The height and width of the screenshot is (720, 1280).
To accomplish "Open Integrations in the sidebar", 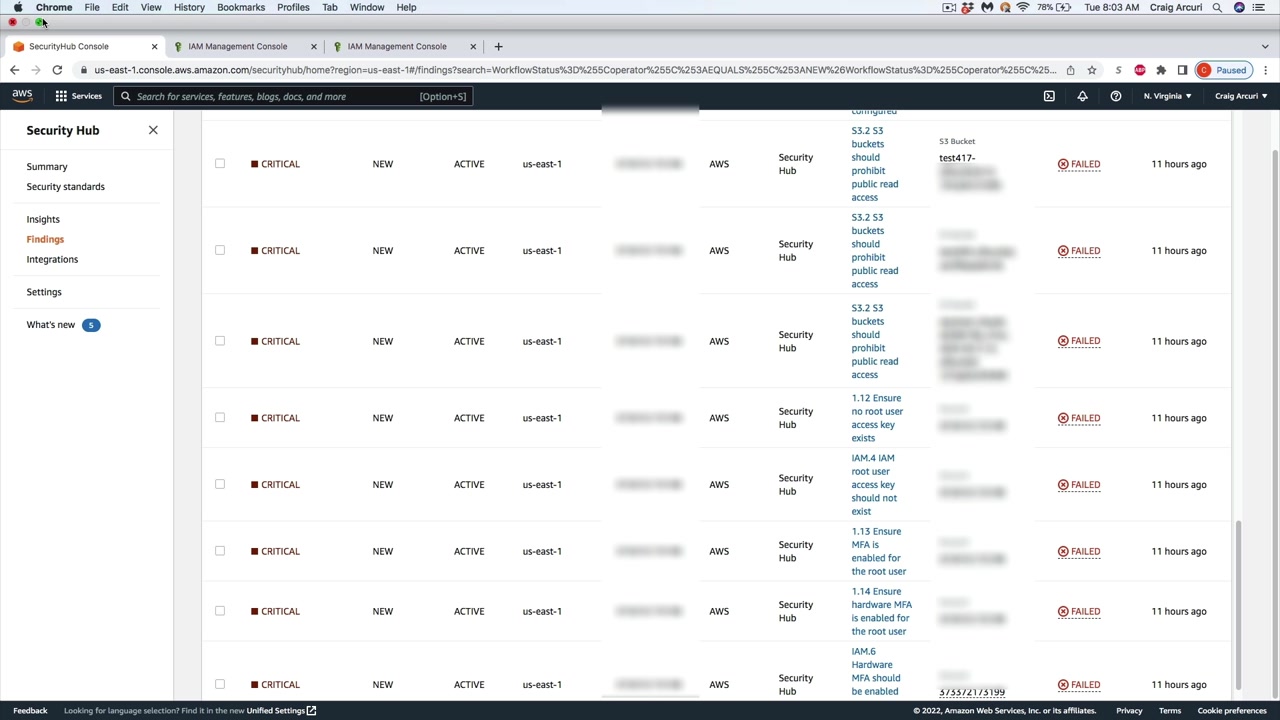I will [x=52, y=259].
